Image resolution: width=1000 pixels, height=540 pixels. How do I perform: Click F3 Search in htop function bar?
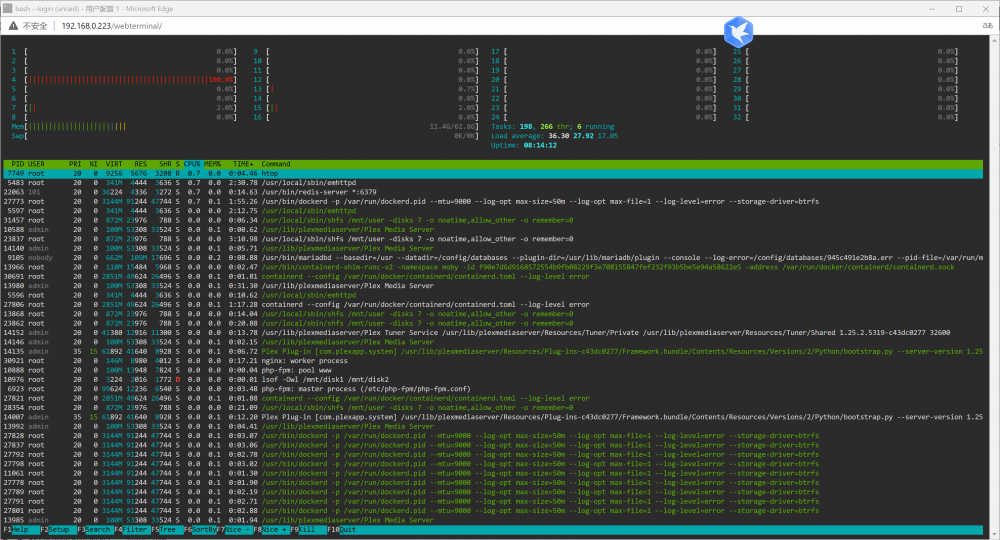point(94,530)
